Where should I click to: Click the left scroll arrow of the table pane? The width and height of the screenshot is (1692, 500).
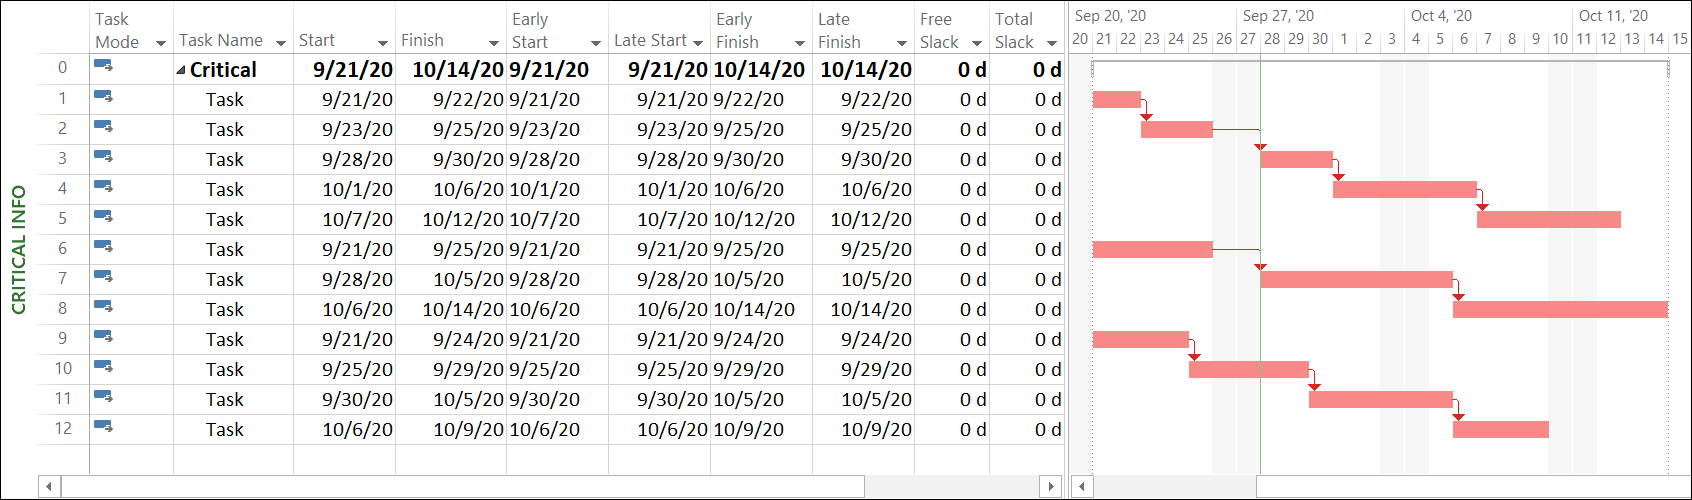coord(49,487)
